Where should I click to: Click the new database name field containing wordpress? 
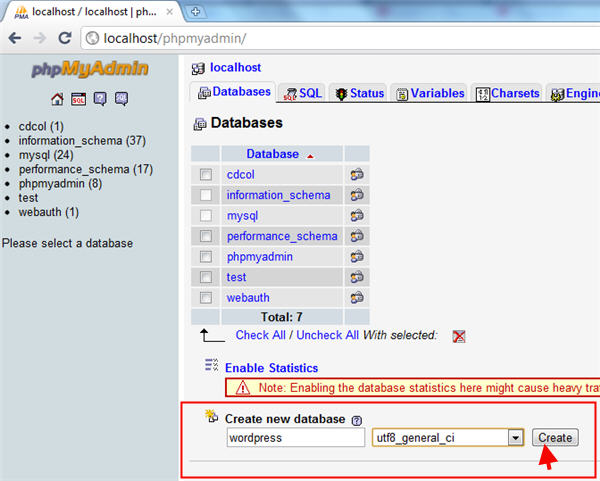tap(296, 437)
